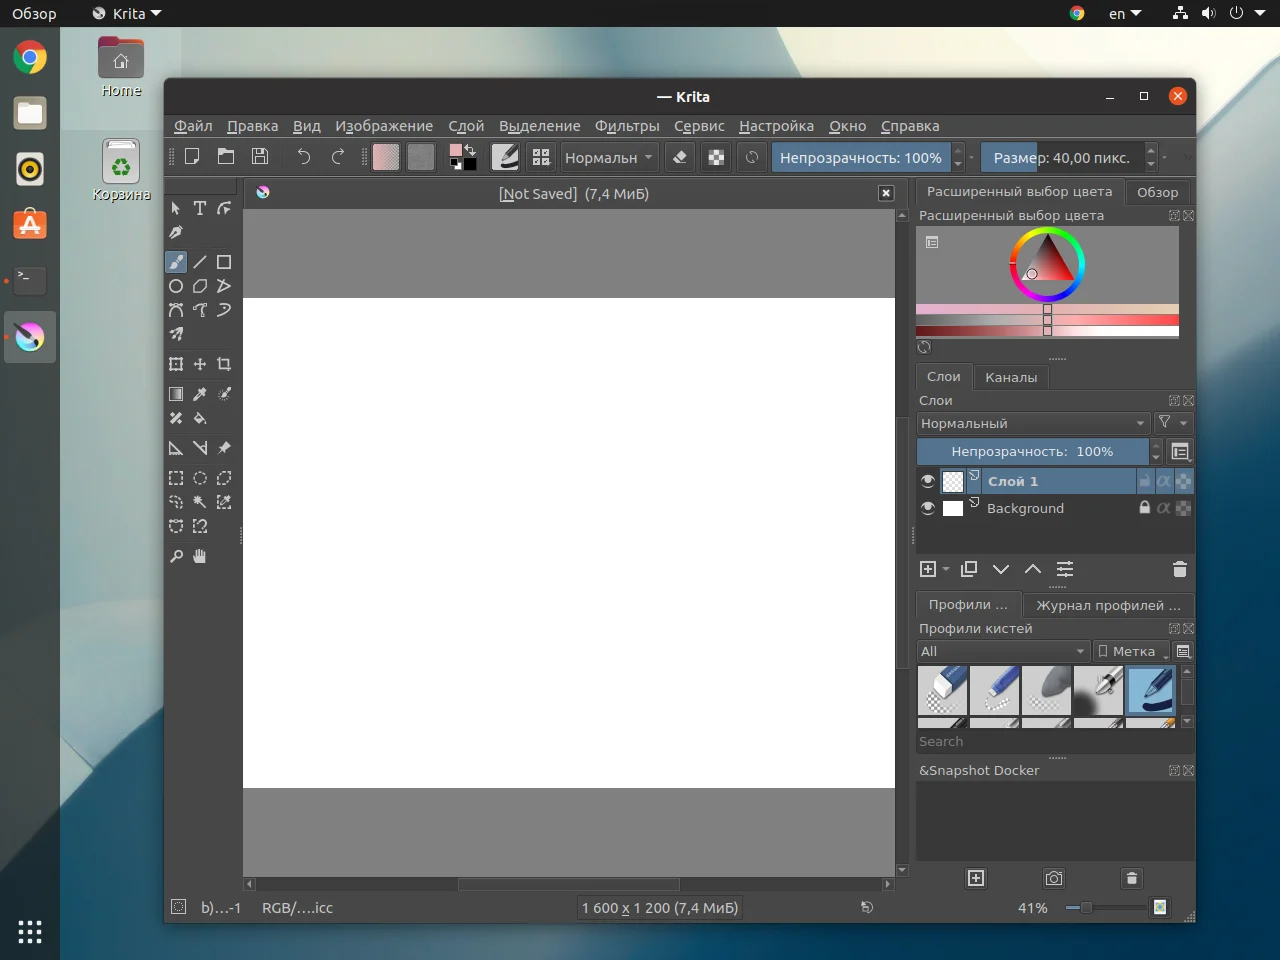Toggle visibility of Слой 1 layer
Image resolution: width=1280 pixels, height=960 pixels.
coord(928,481)
